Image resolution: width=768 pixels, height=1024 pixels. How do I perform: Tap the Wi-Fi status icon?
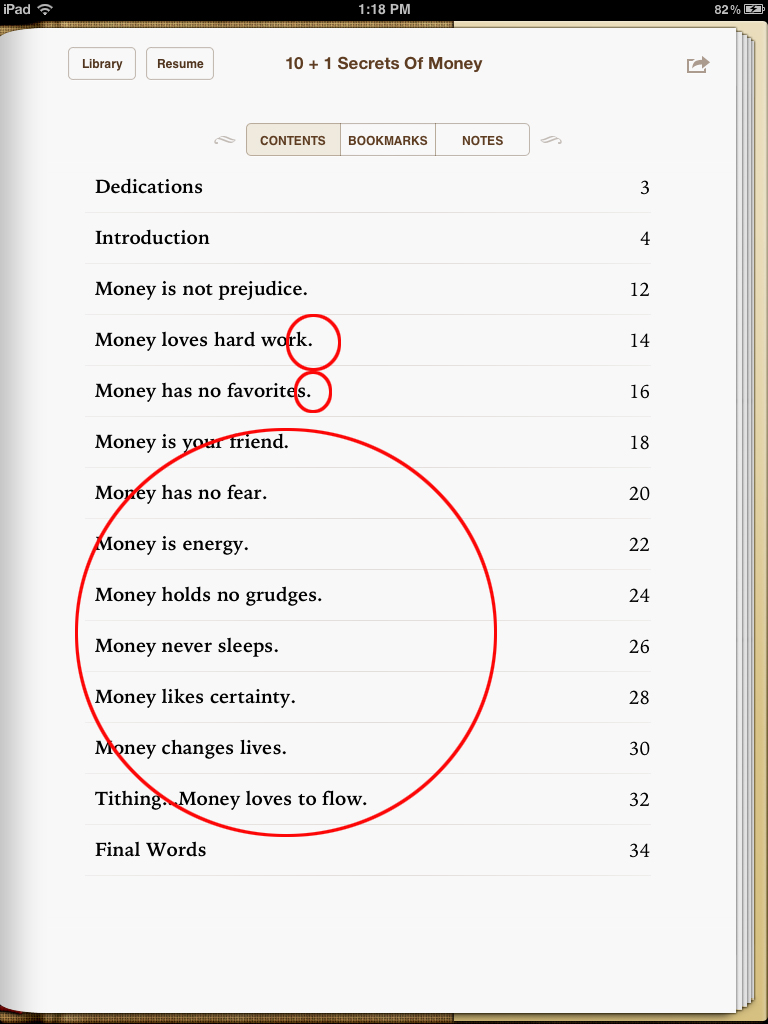[45, 9]
